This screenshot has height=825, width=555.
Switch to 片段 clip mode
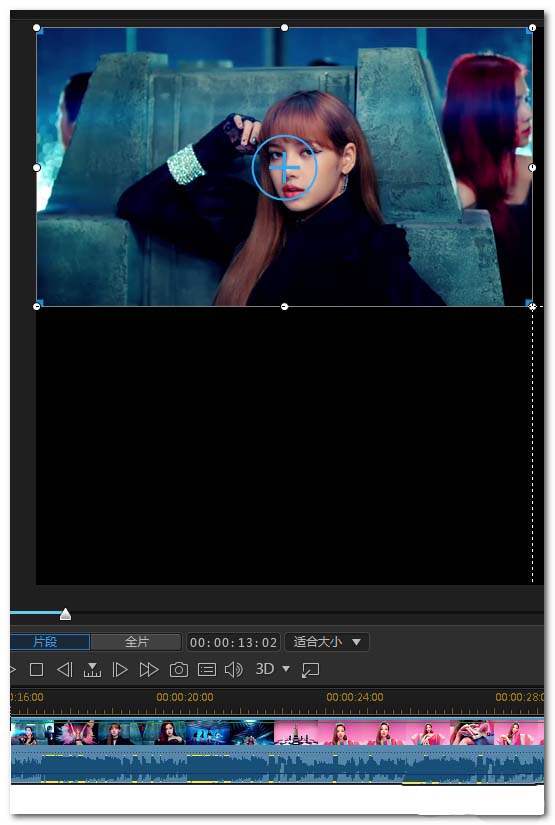(x=50, y=642)
